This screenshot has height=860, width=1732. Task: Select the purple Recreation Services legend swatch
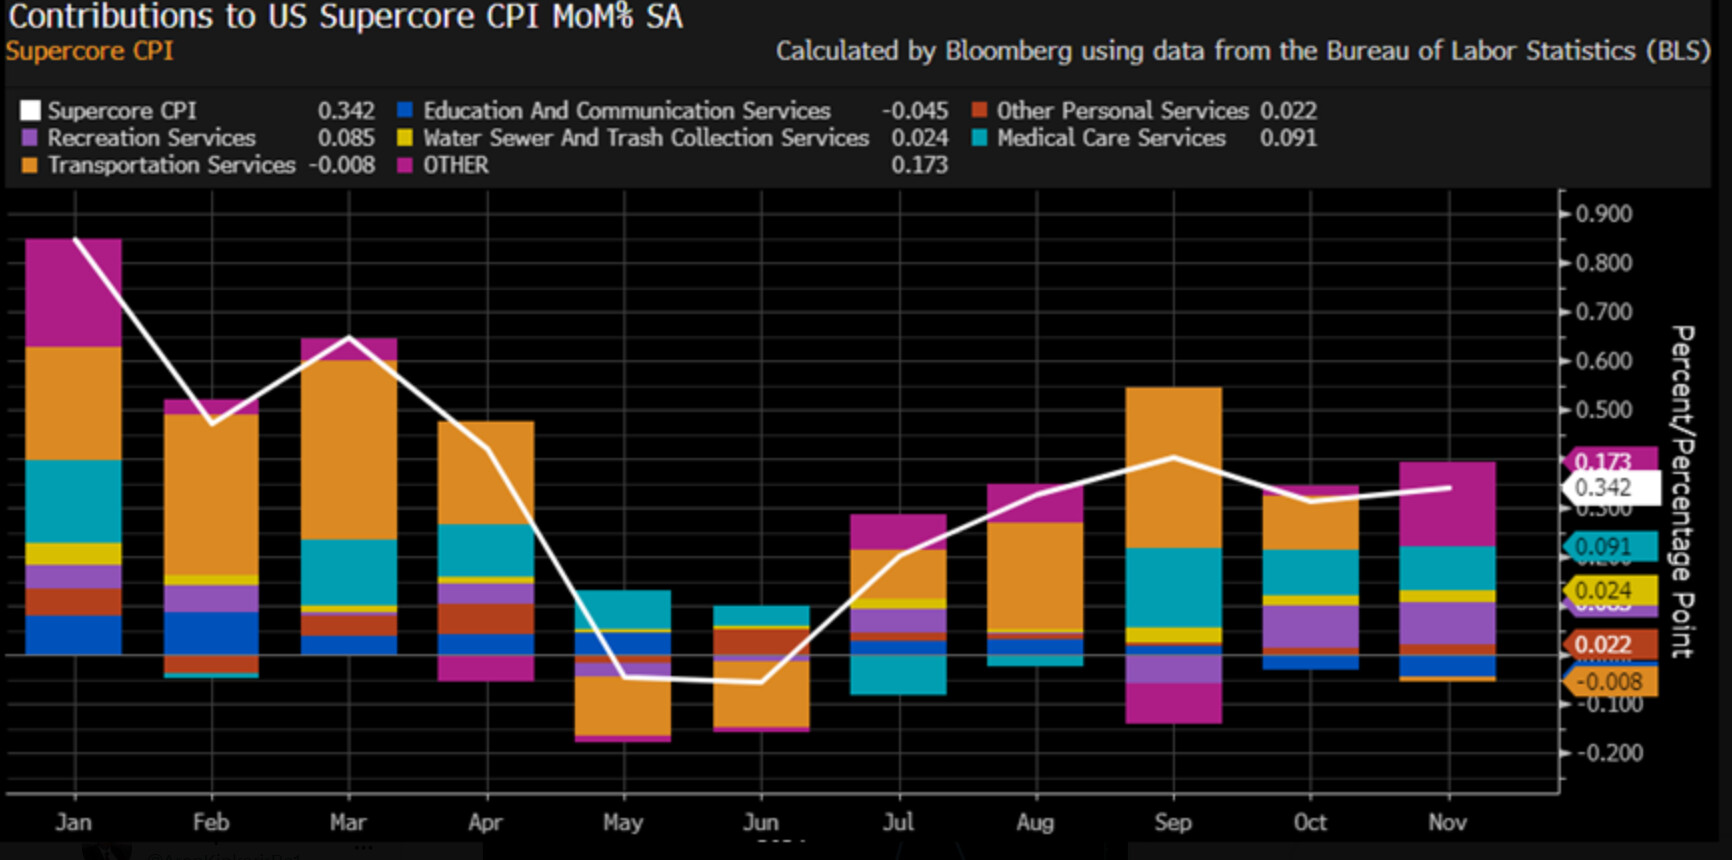[30, 138]
